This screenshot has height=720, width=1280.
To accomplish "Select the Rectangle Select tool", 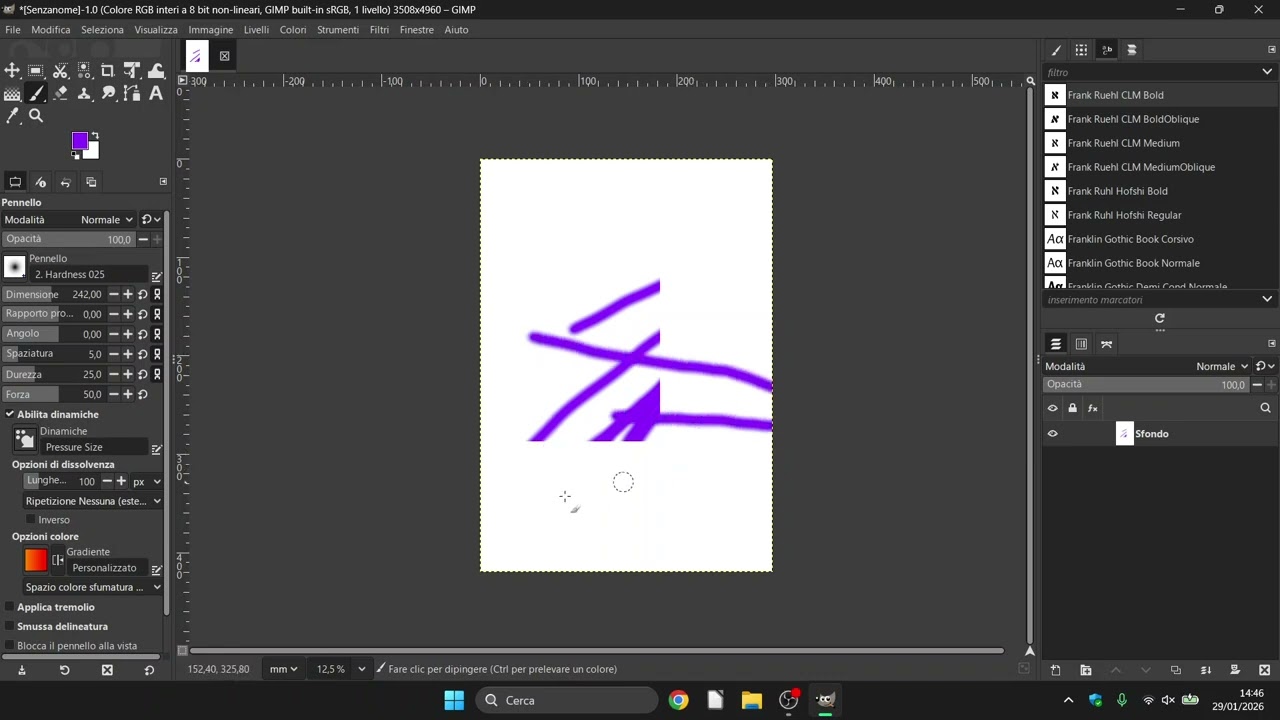I will pos(36,70).
